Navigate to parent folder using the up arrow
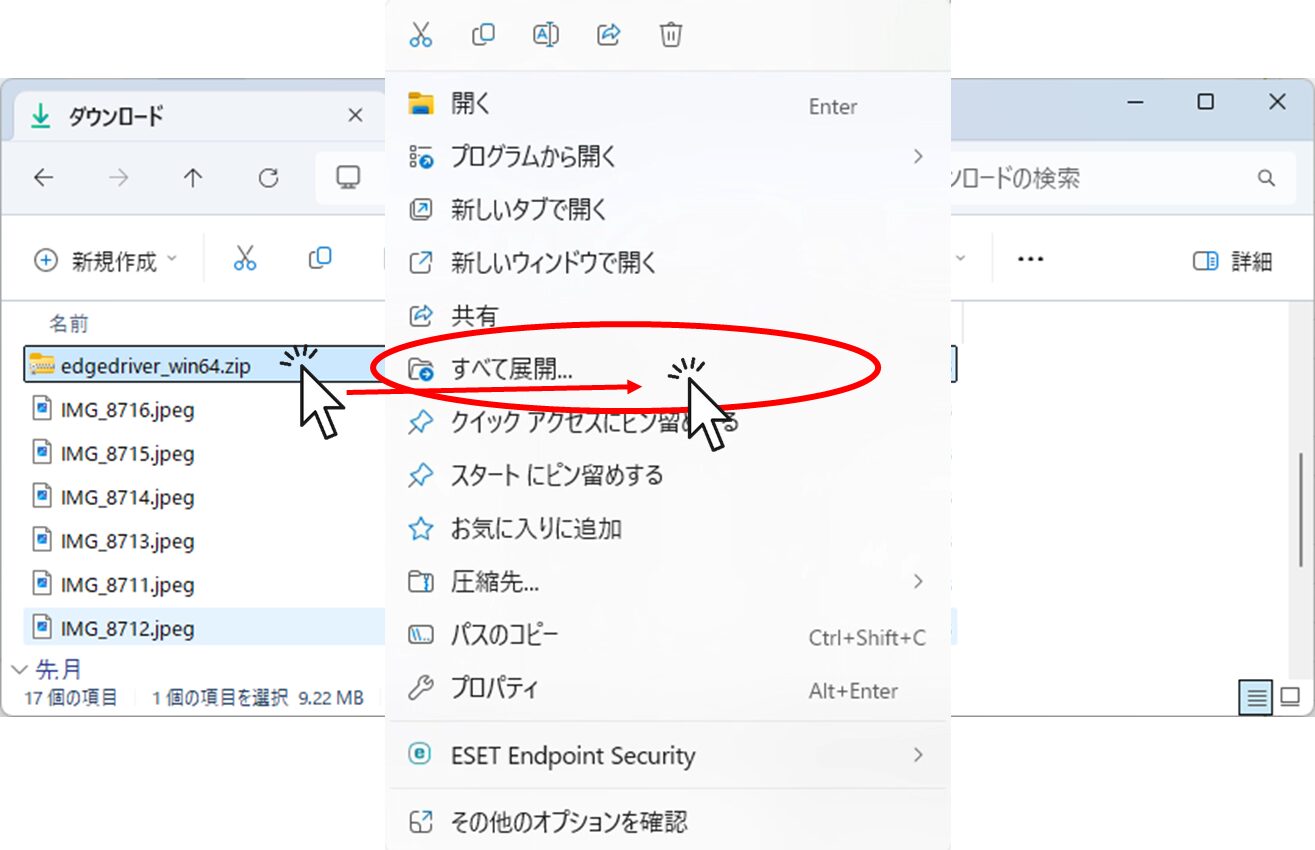Viewport: 1315px width, 850px height. pos(193,178)
